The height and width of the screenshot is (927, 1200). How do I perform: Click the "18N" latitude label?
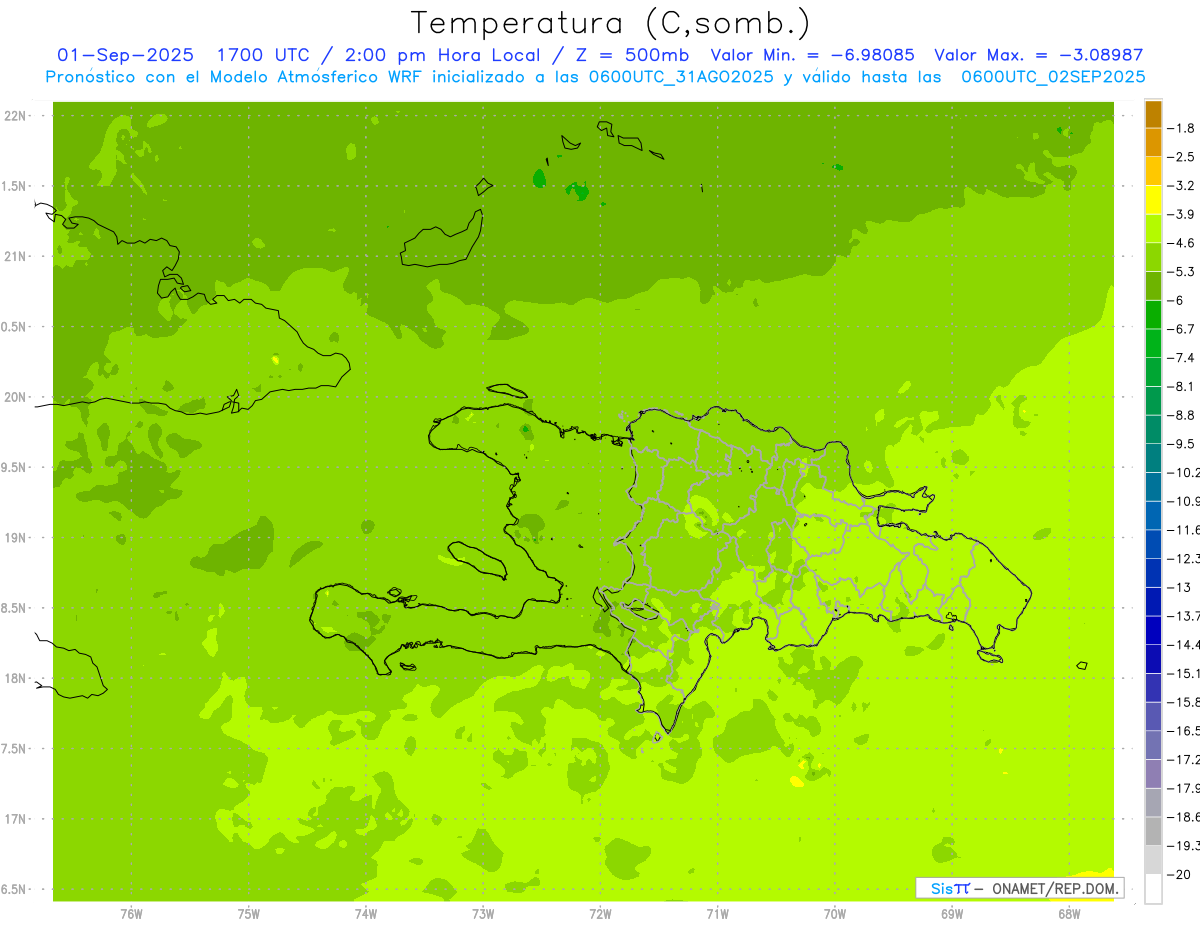click(x=17, y=679)
